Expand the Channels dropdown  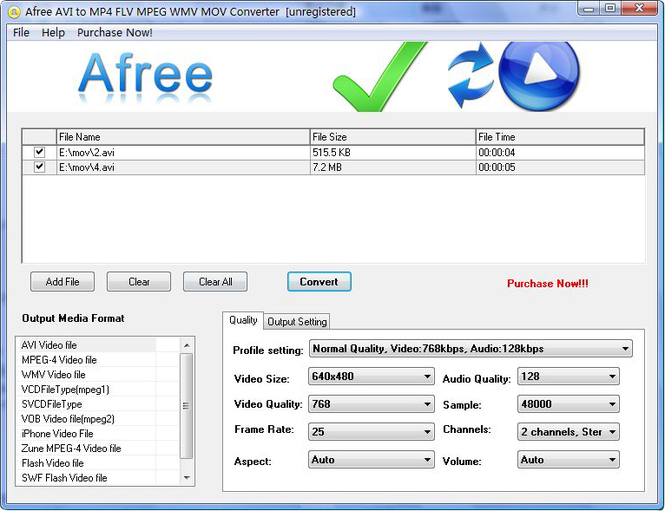pyautogui.click(x=568, y=432)
